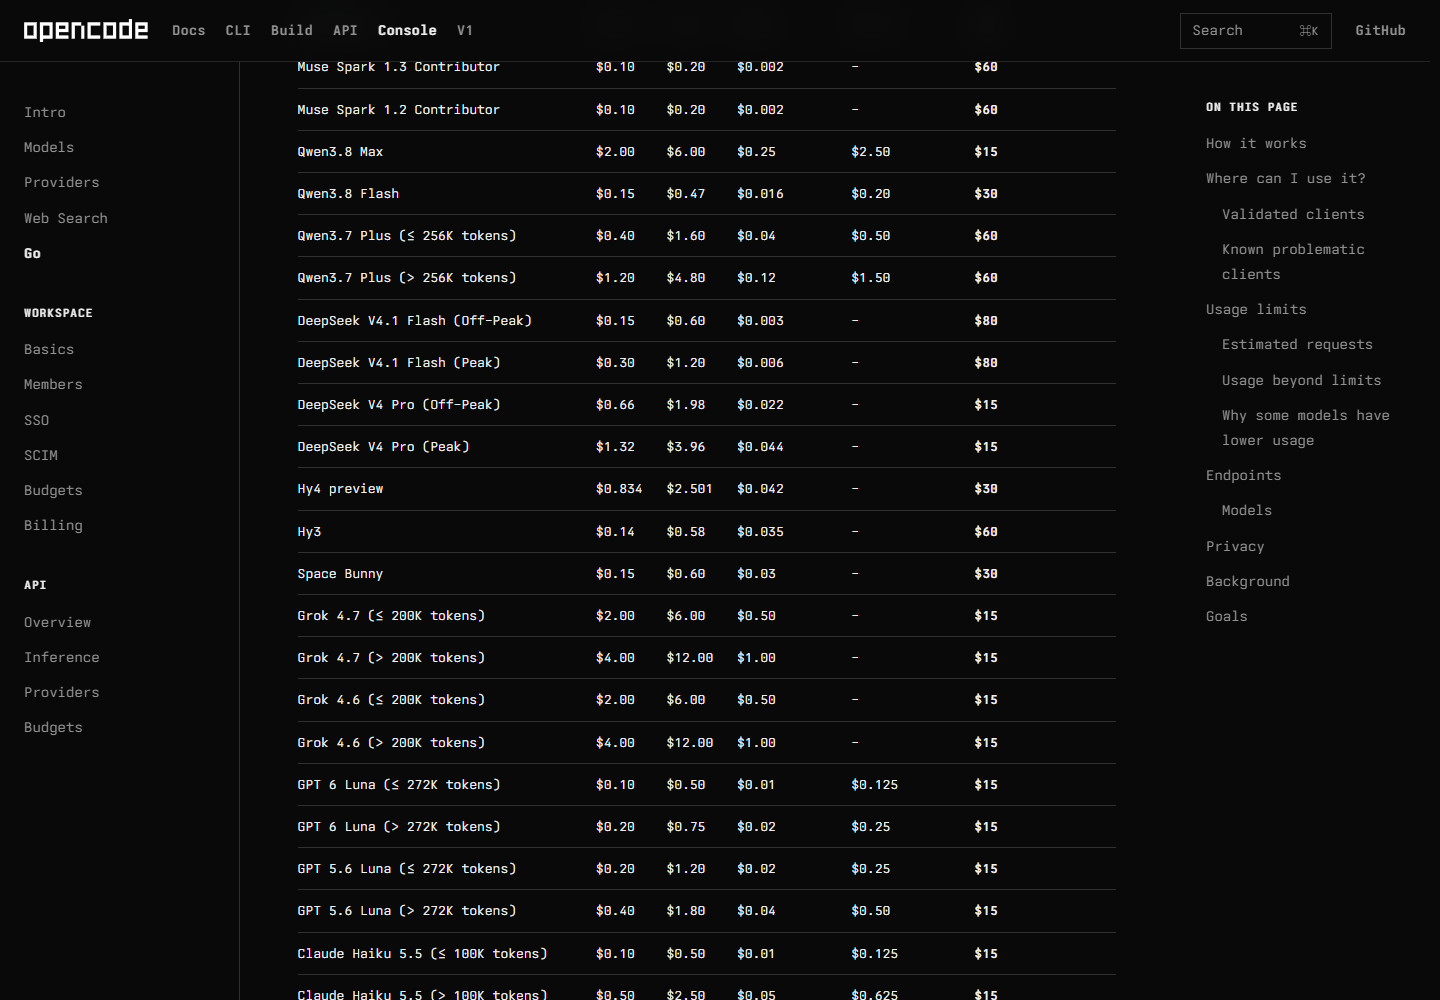Click the opencode logo
Viewport: 1440px width, 1000px height.
tap(86, 30)
